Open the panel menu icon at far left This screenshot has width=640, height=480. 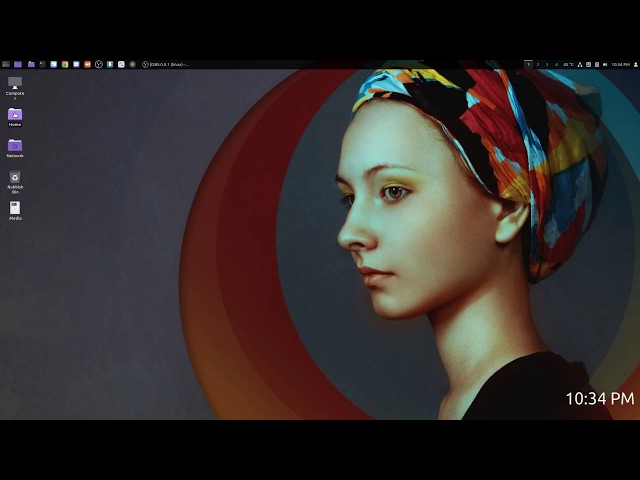click(6, 64)
